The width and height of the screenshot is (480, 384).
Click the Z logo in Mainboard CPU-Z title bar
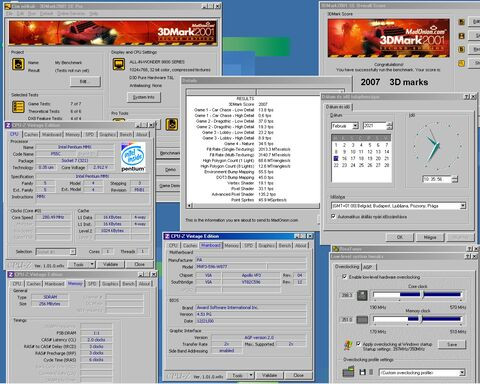(167, 236)
